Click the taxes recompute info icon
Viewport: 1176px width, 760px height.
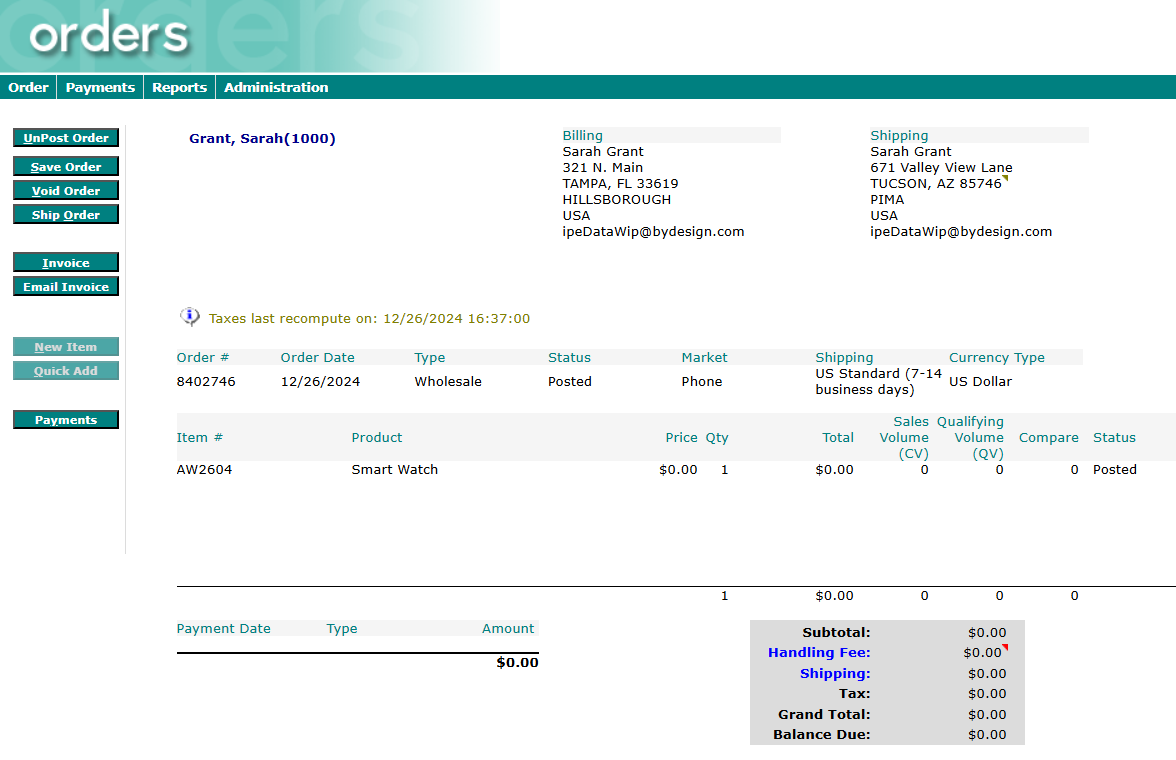(x=190, y=317)
